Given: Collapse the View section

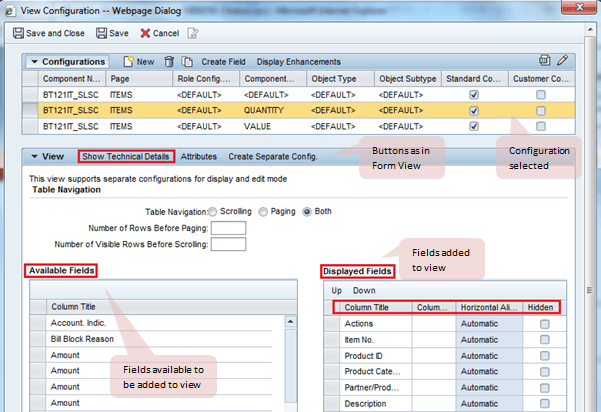Looking at the screenshot, I should (34, 157).
